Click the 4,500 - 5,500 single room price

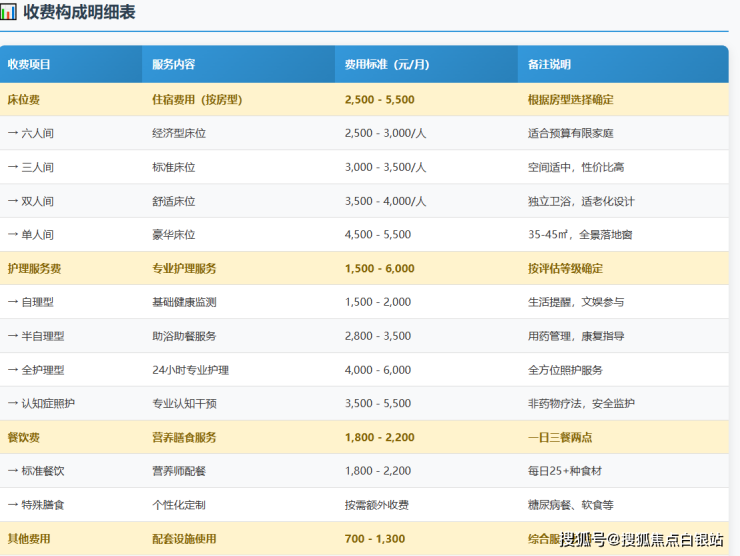[377, 235]
